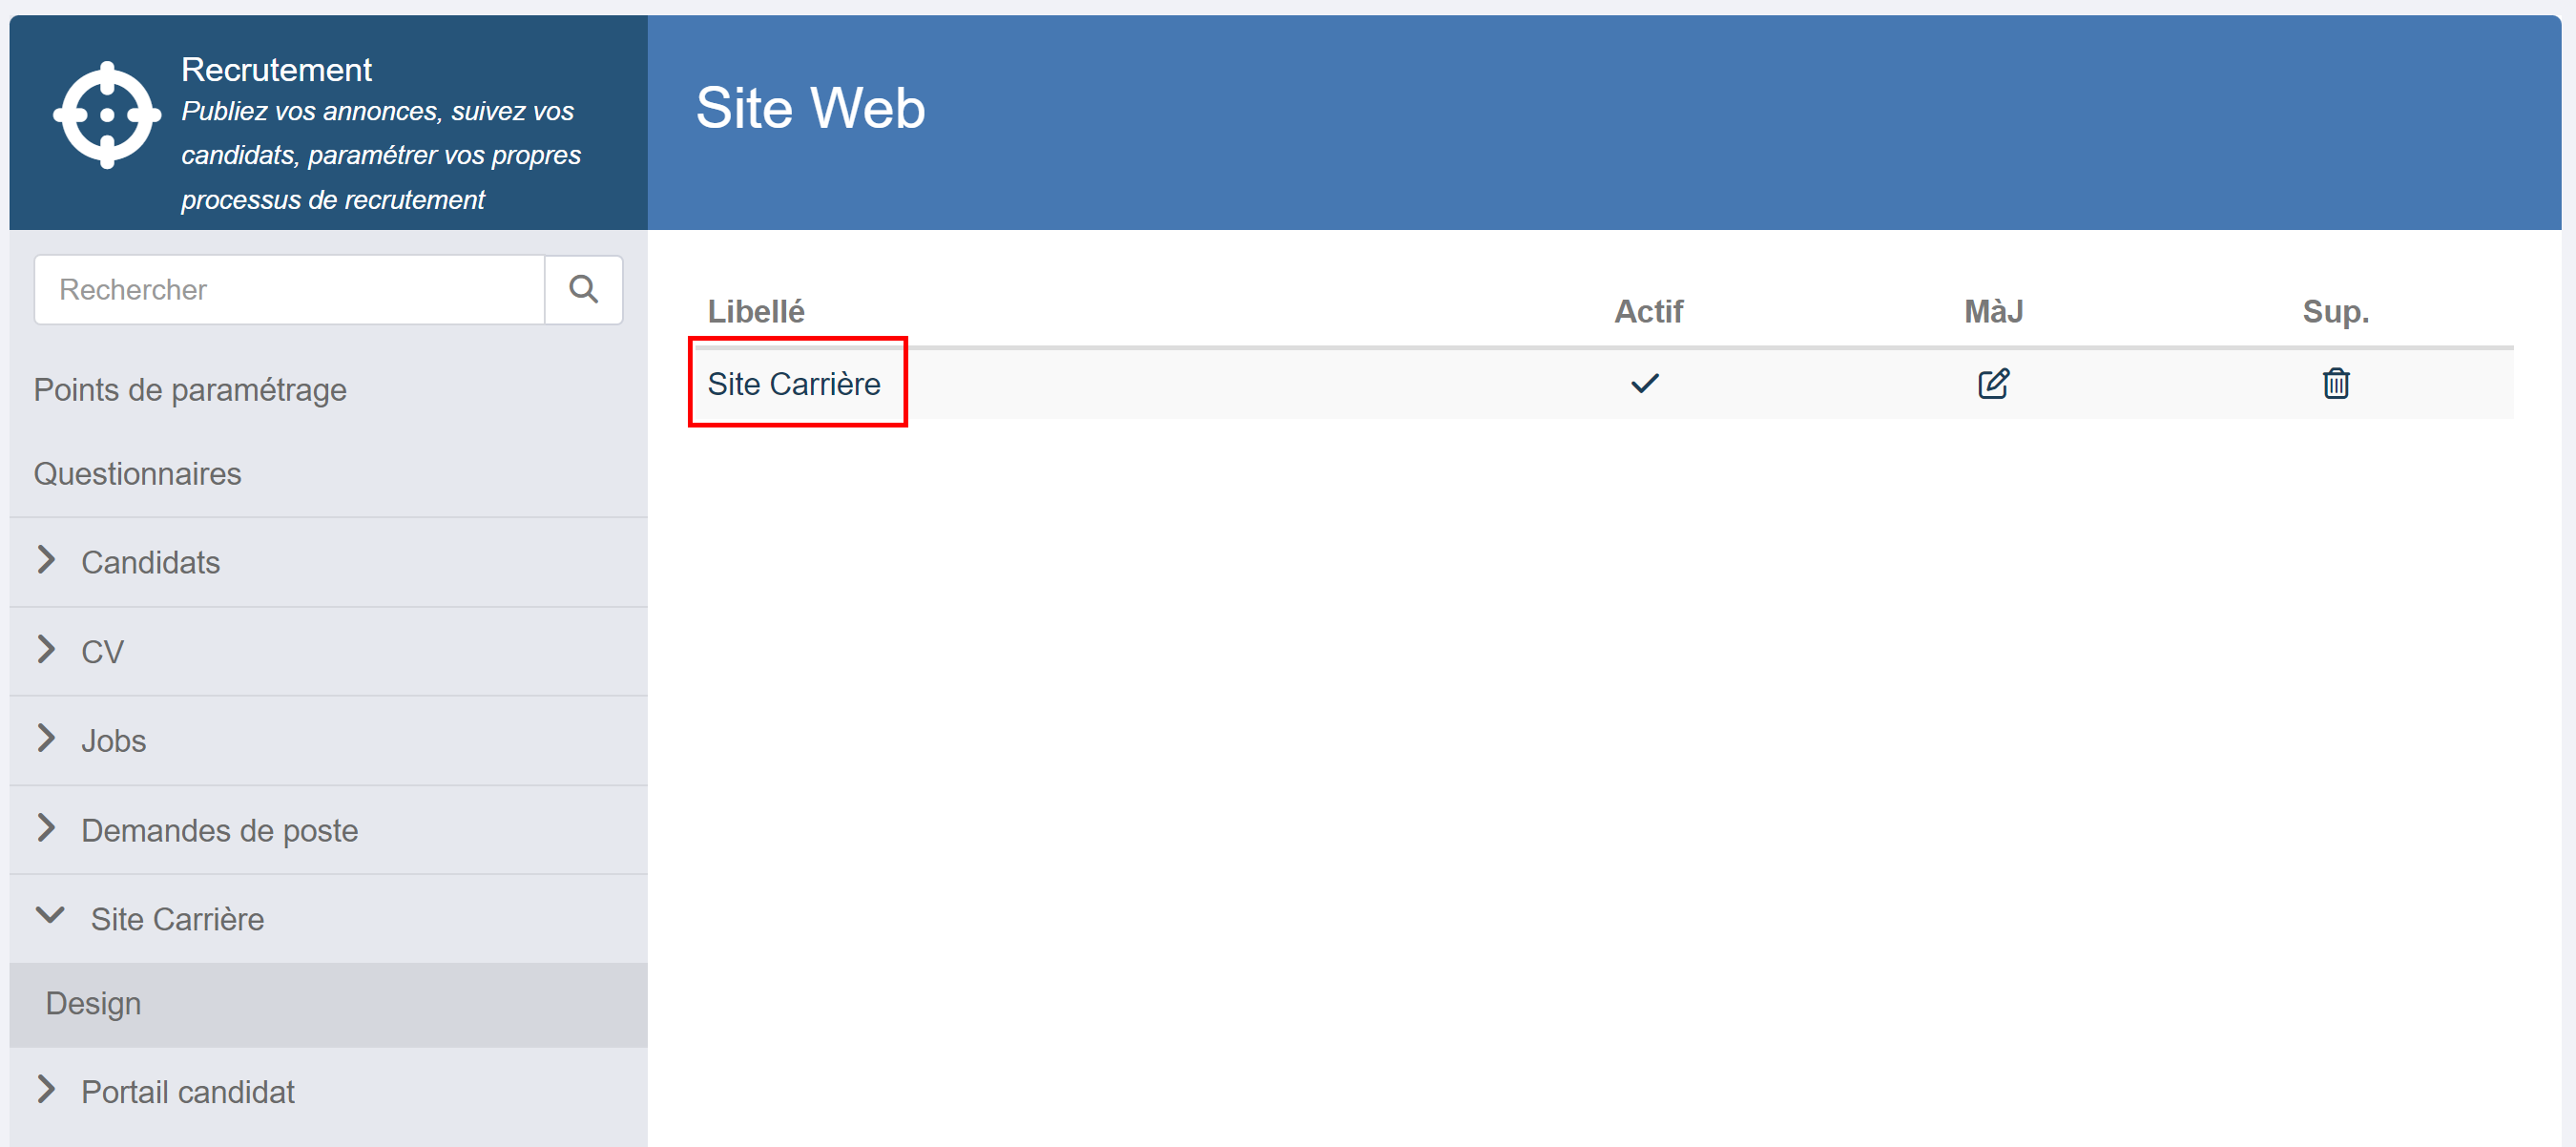The height and width of the screenshot is (1147, 2576).
Task: Click the trash icon to delete Site Carrière
Action: click(x=2335, y=384)
